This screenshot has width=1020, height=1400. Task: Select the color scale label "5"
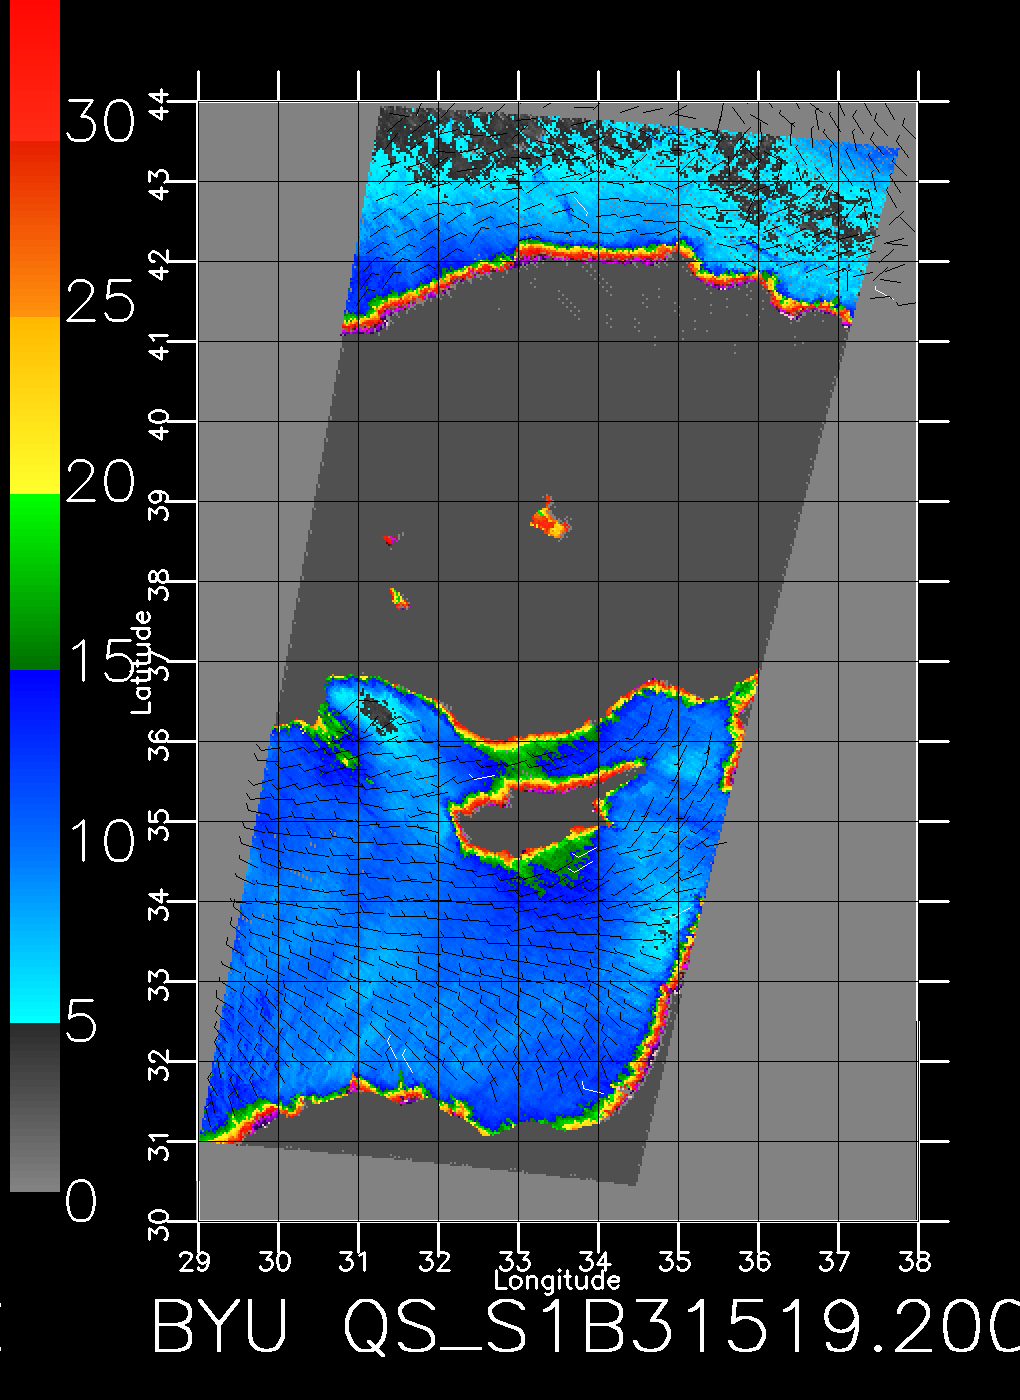83,1021
